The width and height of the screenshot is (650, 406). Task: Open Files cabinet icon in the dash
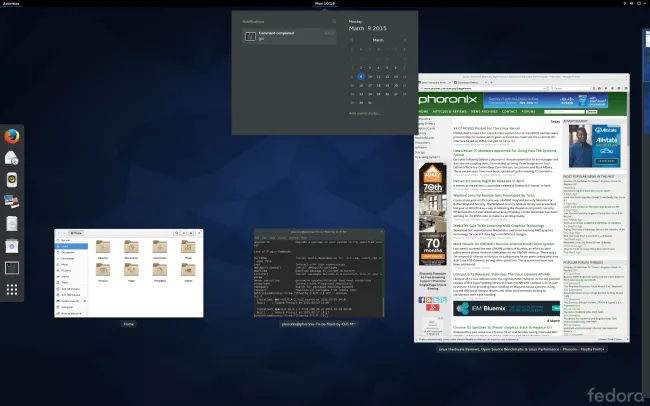[12, 224]
